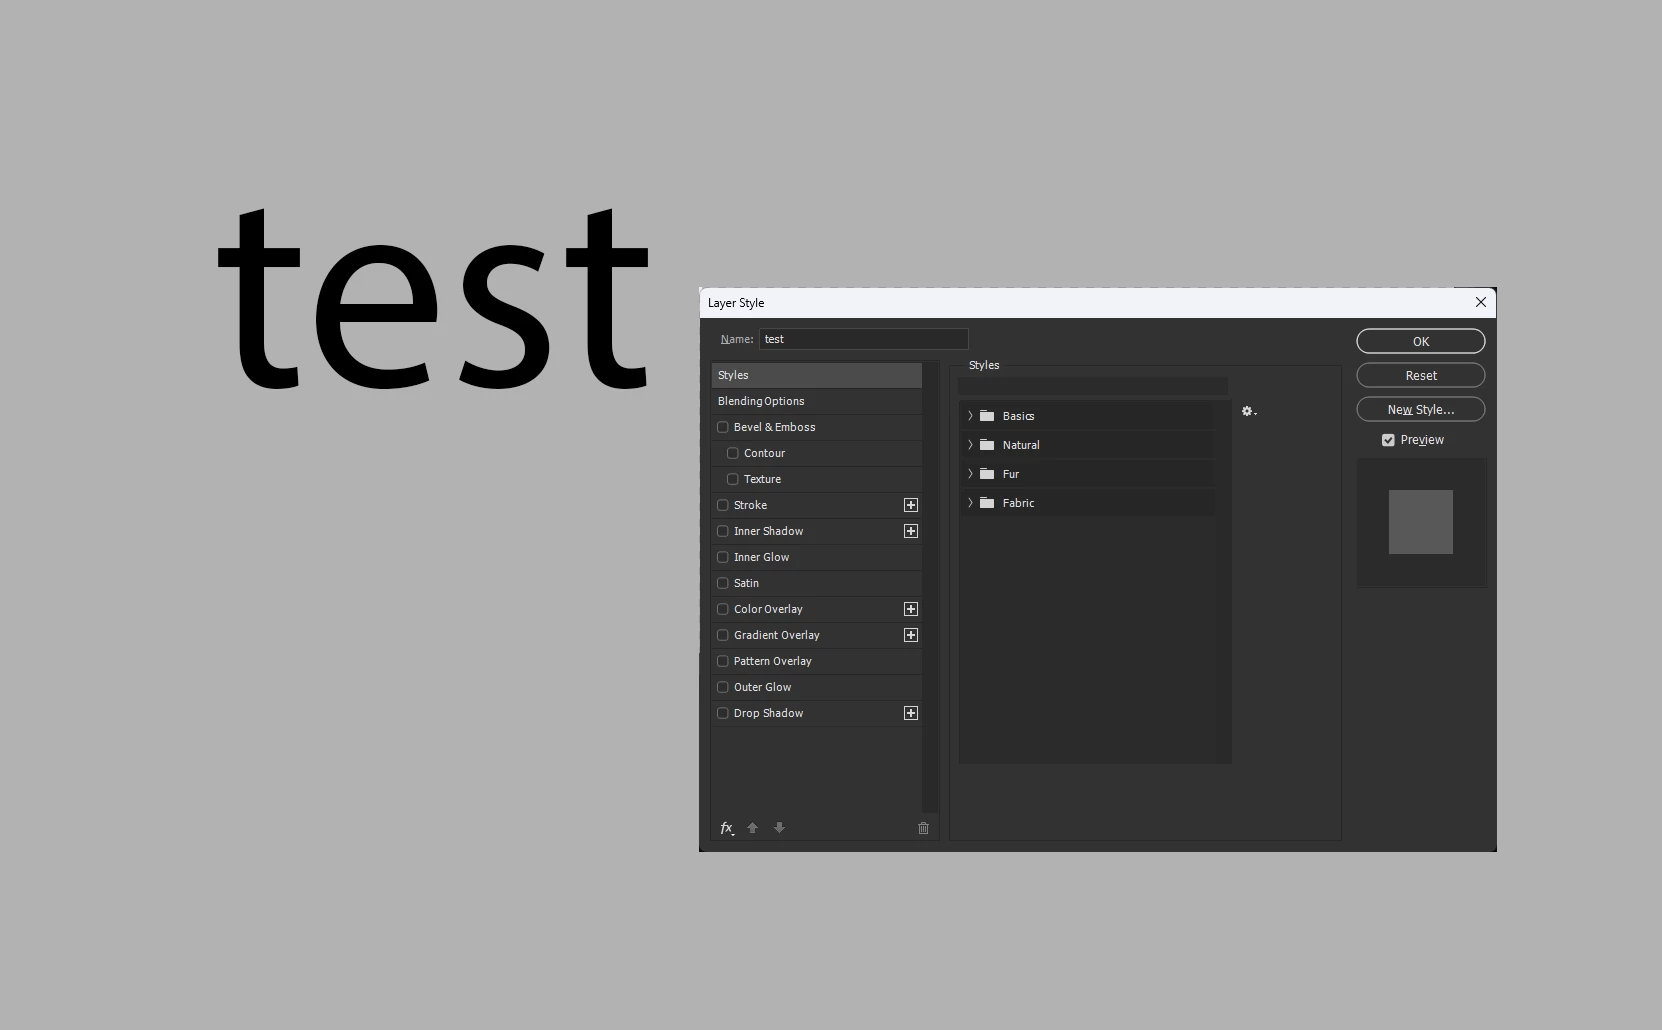Enable the Gradient Overlay checkbox

point(723,635)
